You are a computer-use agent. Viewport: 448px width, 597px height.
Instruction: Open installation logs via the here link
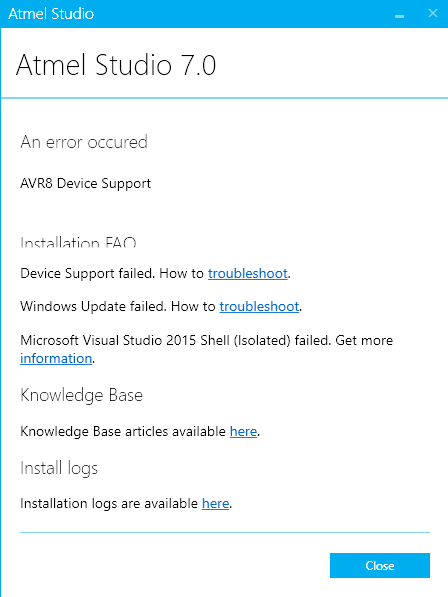[215, 503]
